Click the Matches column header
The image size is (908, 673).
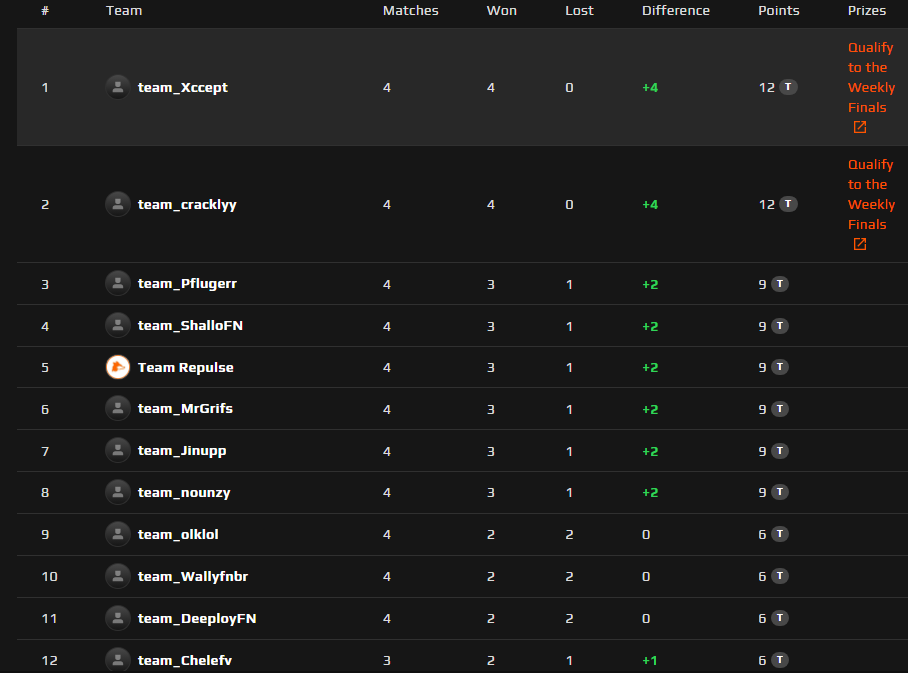pos(411,10)
